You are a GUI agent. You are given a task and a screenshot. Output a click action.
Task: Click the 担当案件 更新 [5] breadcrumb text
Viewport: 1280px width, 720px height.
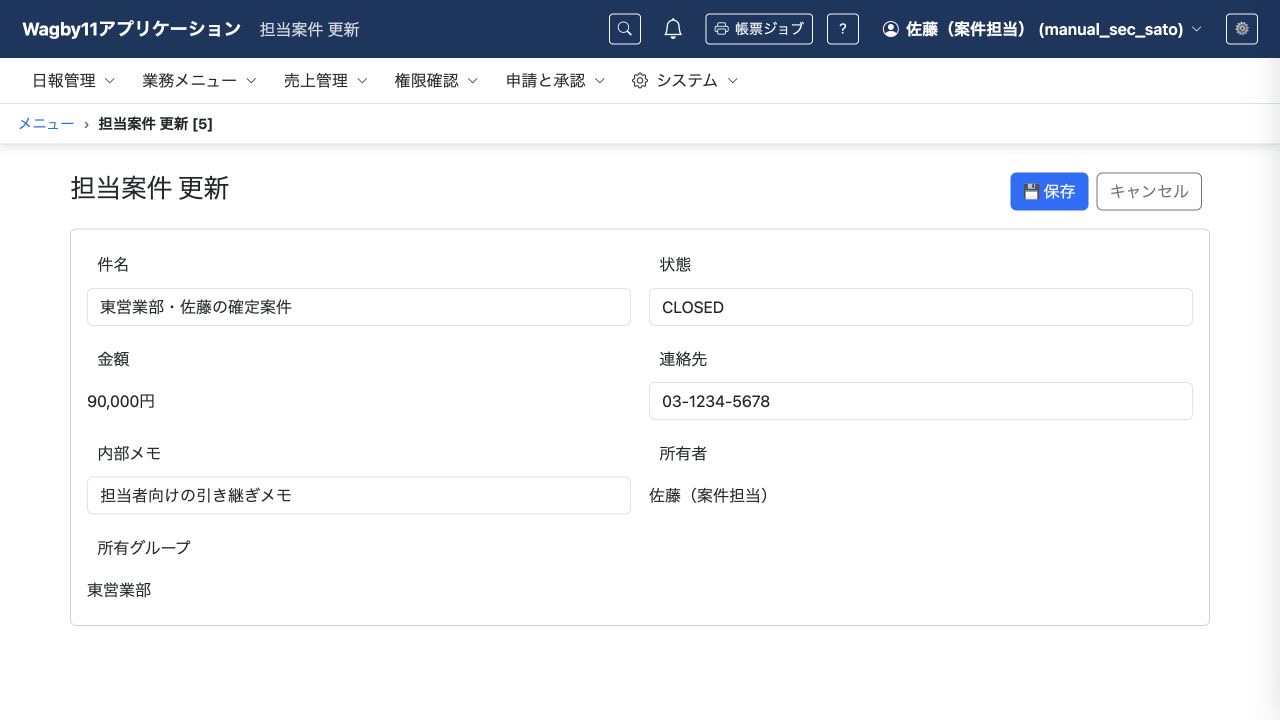(155, 124)
